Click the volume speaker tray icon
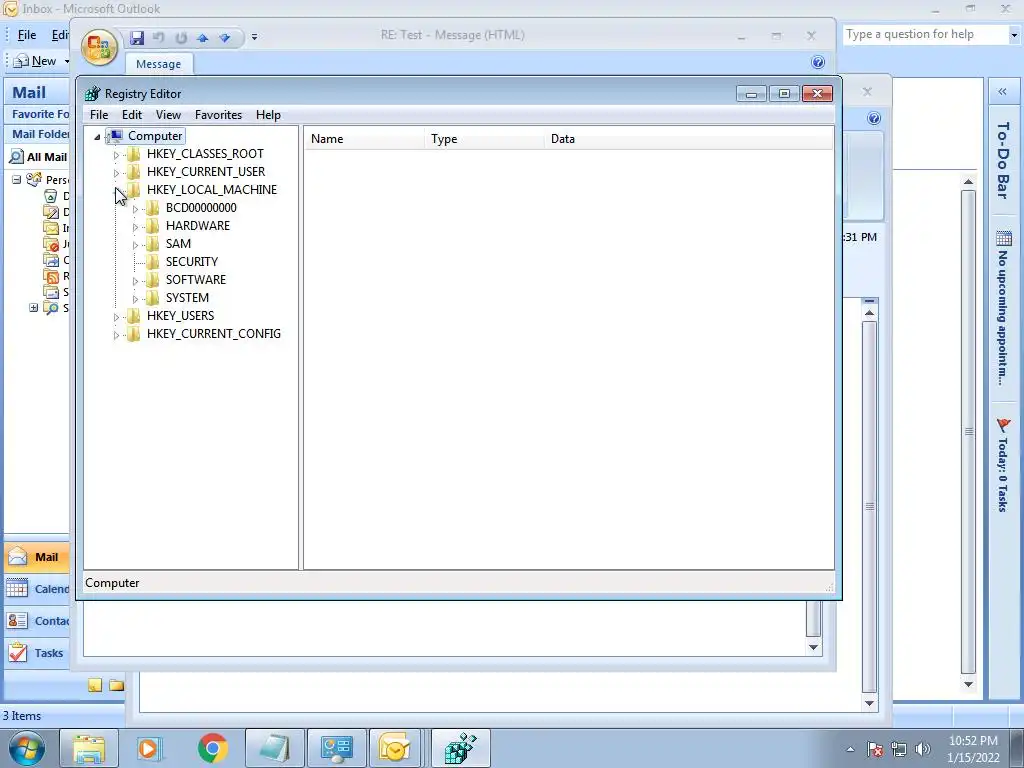1024x768 pixels. [923, 749]
